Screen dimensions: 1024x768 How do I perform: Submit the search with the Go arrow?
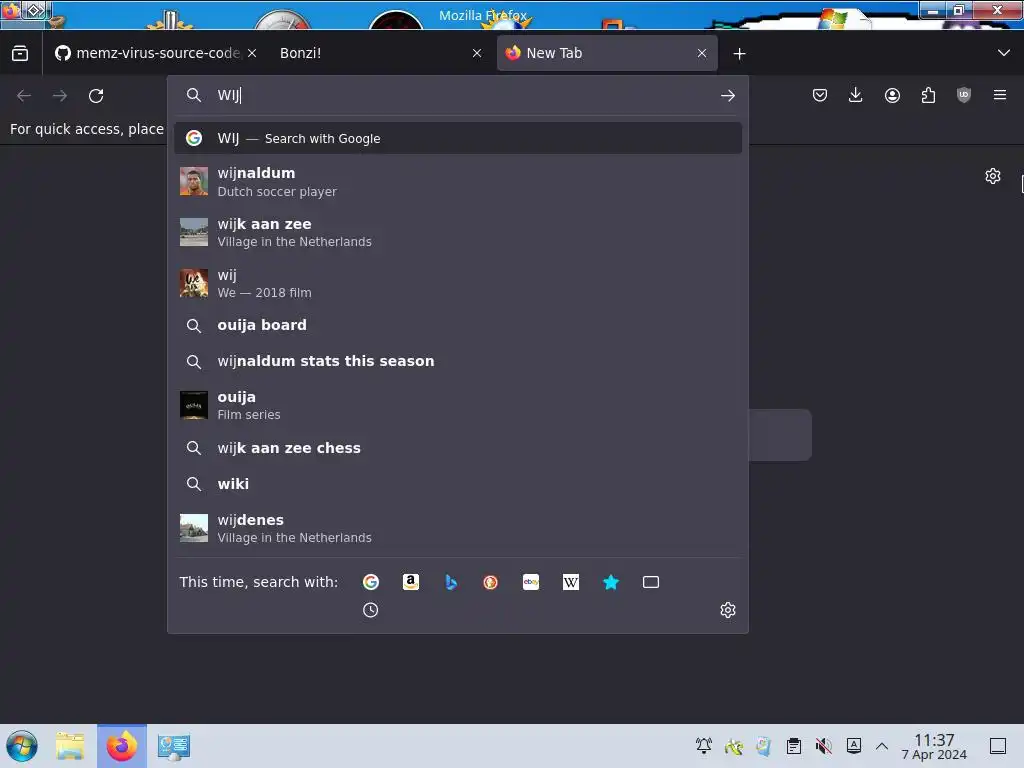[x=728, y=96]
